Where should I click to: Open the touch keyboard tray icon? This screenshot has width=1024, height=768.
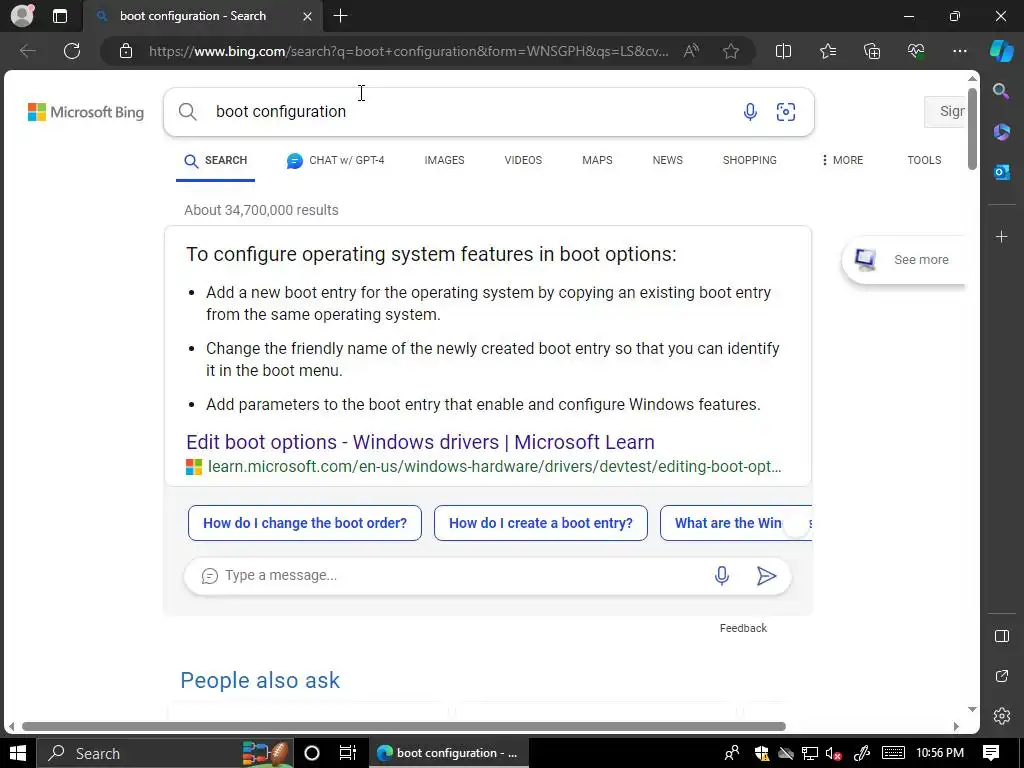[893, 754]
